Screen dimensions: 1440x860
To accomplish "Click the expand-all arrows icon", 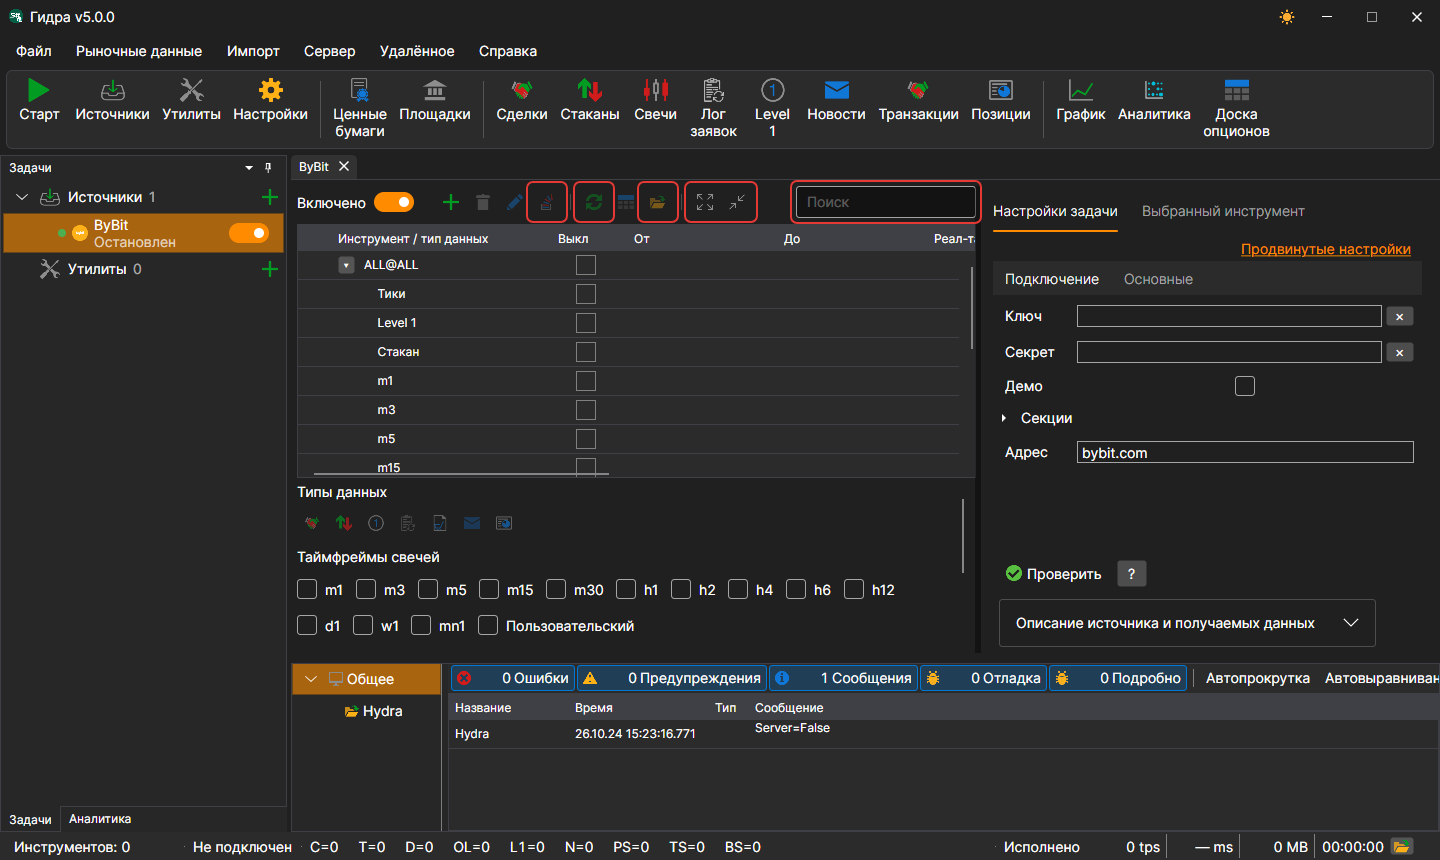I will pyautogui.click(x=705, y=202).
